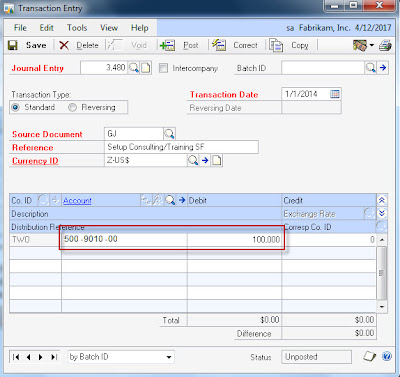
Task: Toggle the Intercompany checkbox
Action: [x=163, y=68]
